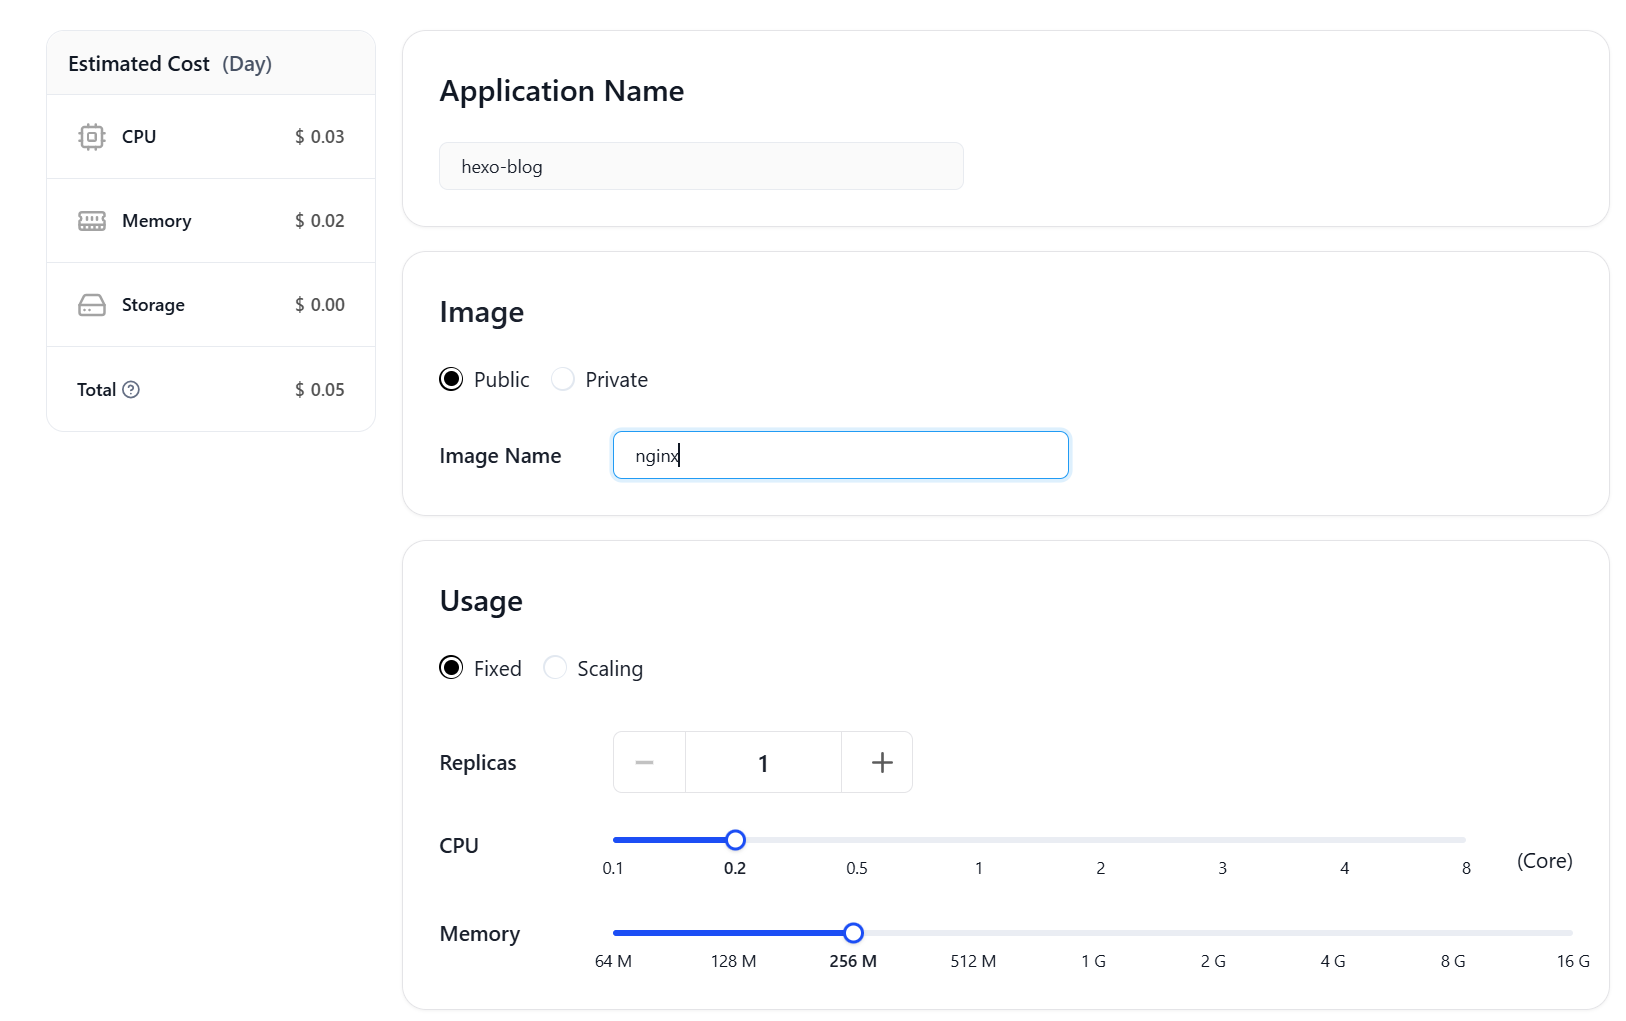Open the Total cost help question icon
Viewport: 1626px width, 1021px height.
131,390
